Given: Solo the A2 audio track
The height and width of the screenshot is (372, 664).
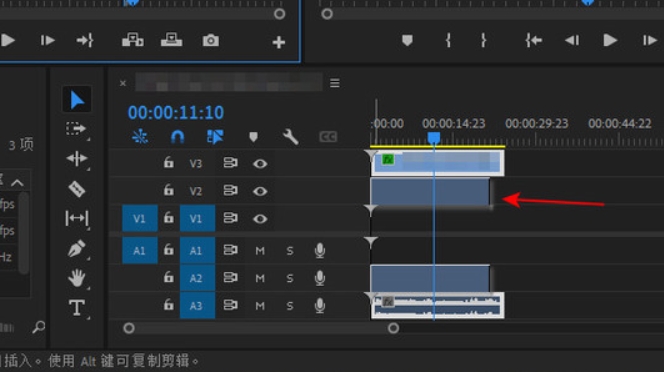Looking at the screenshot, I should pos(290,278).
